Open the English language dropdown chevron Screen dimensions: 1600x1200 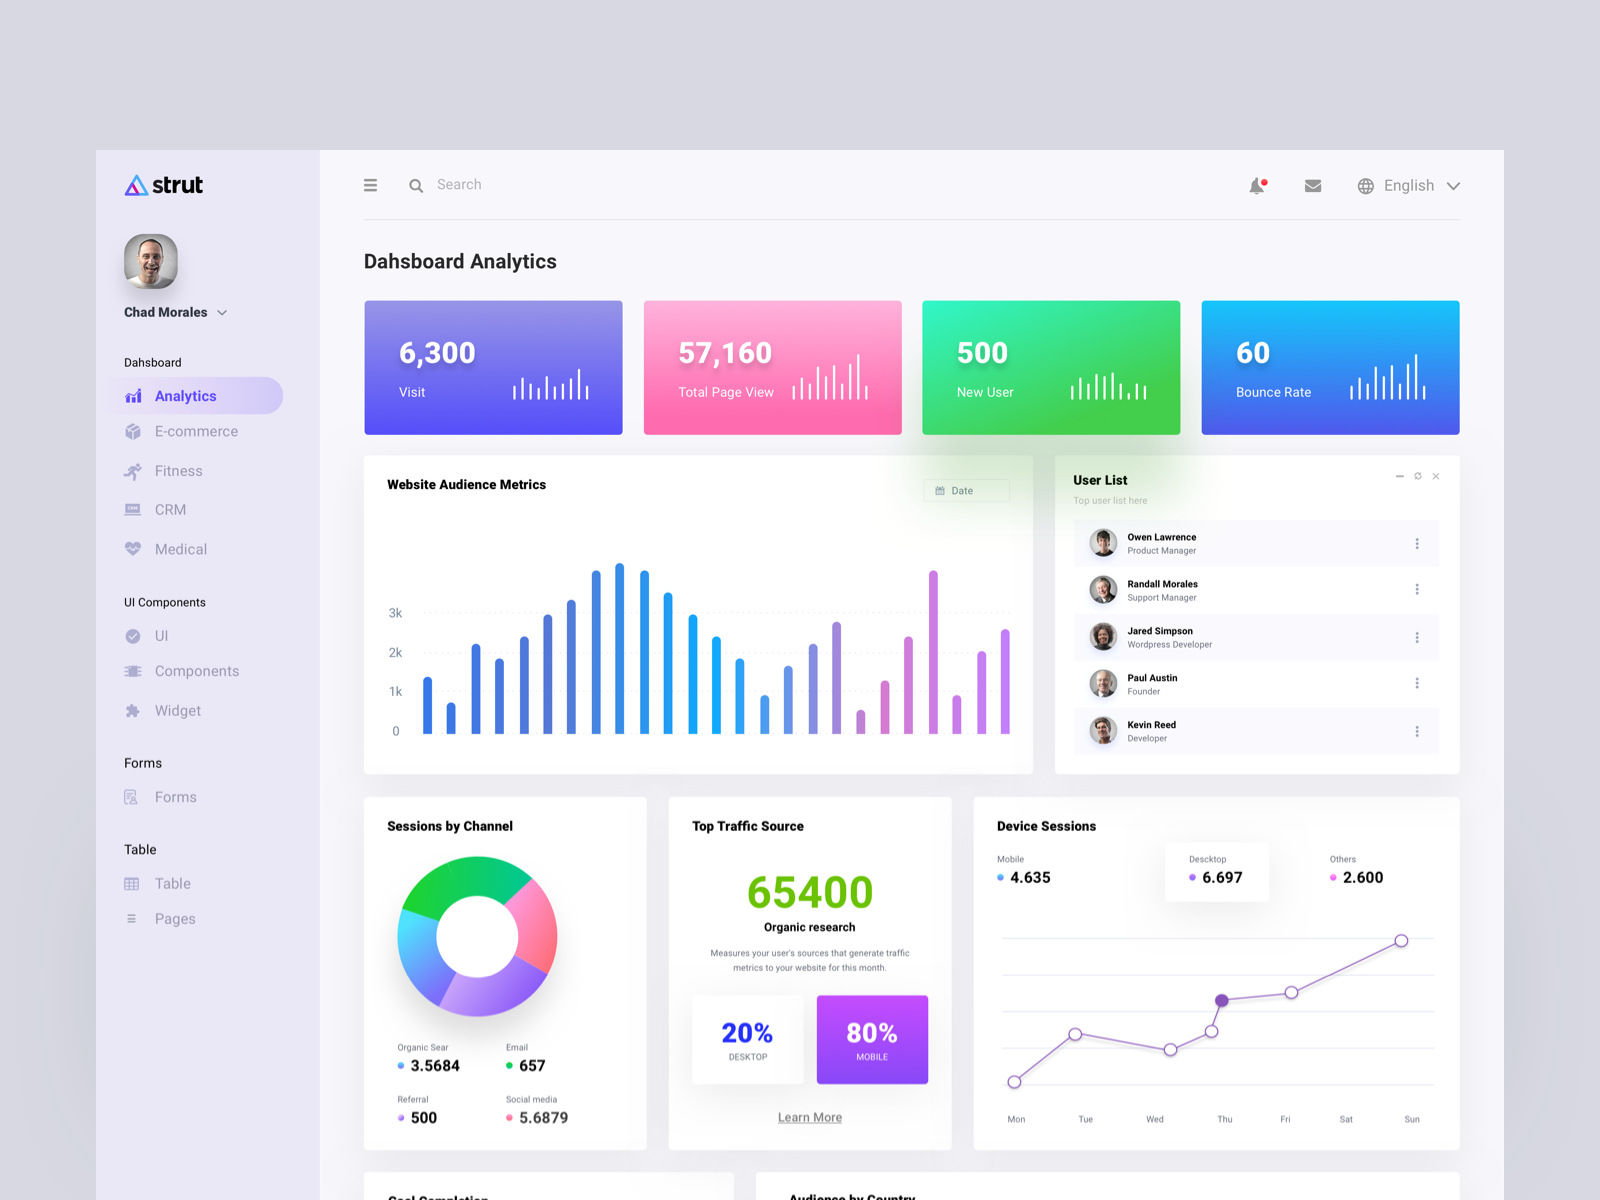tap(1454, 186)
